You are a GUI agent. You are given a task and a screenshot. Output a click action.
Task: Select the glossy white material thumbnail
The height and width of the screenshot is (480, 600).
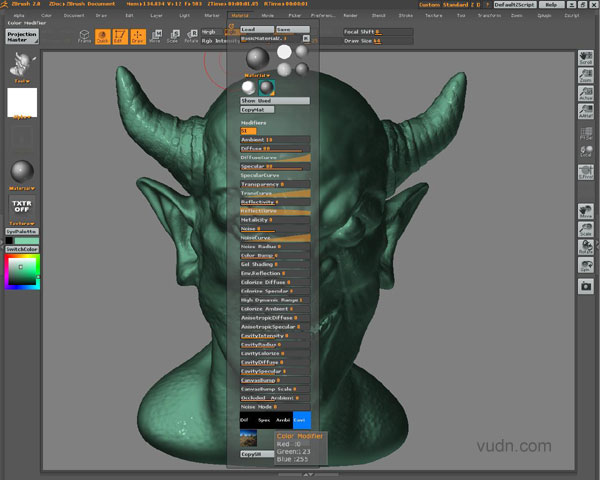249,88
